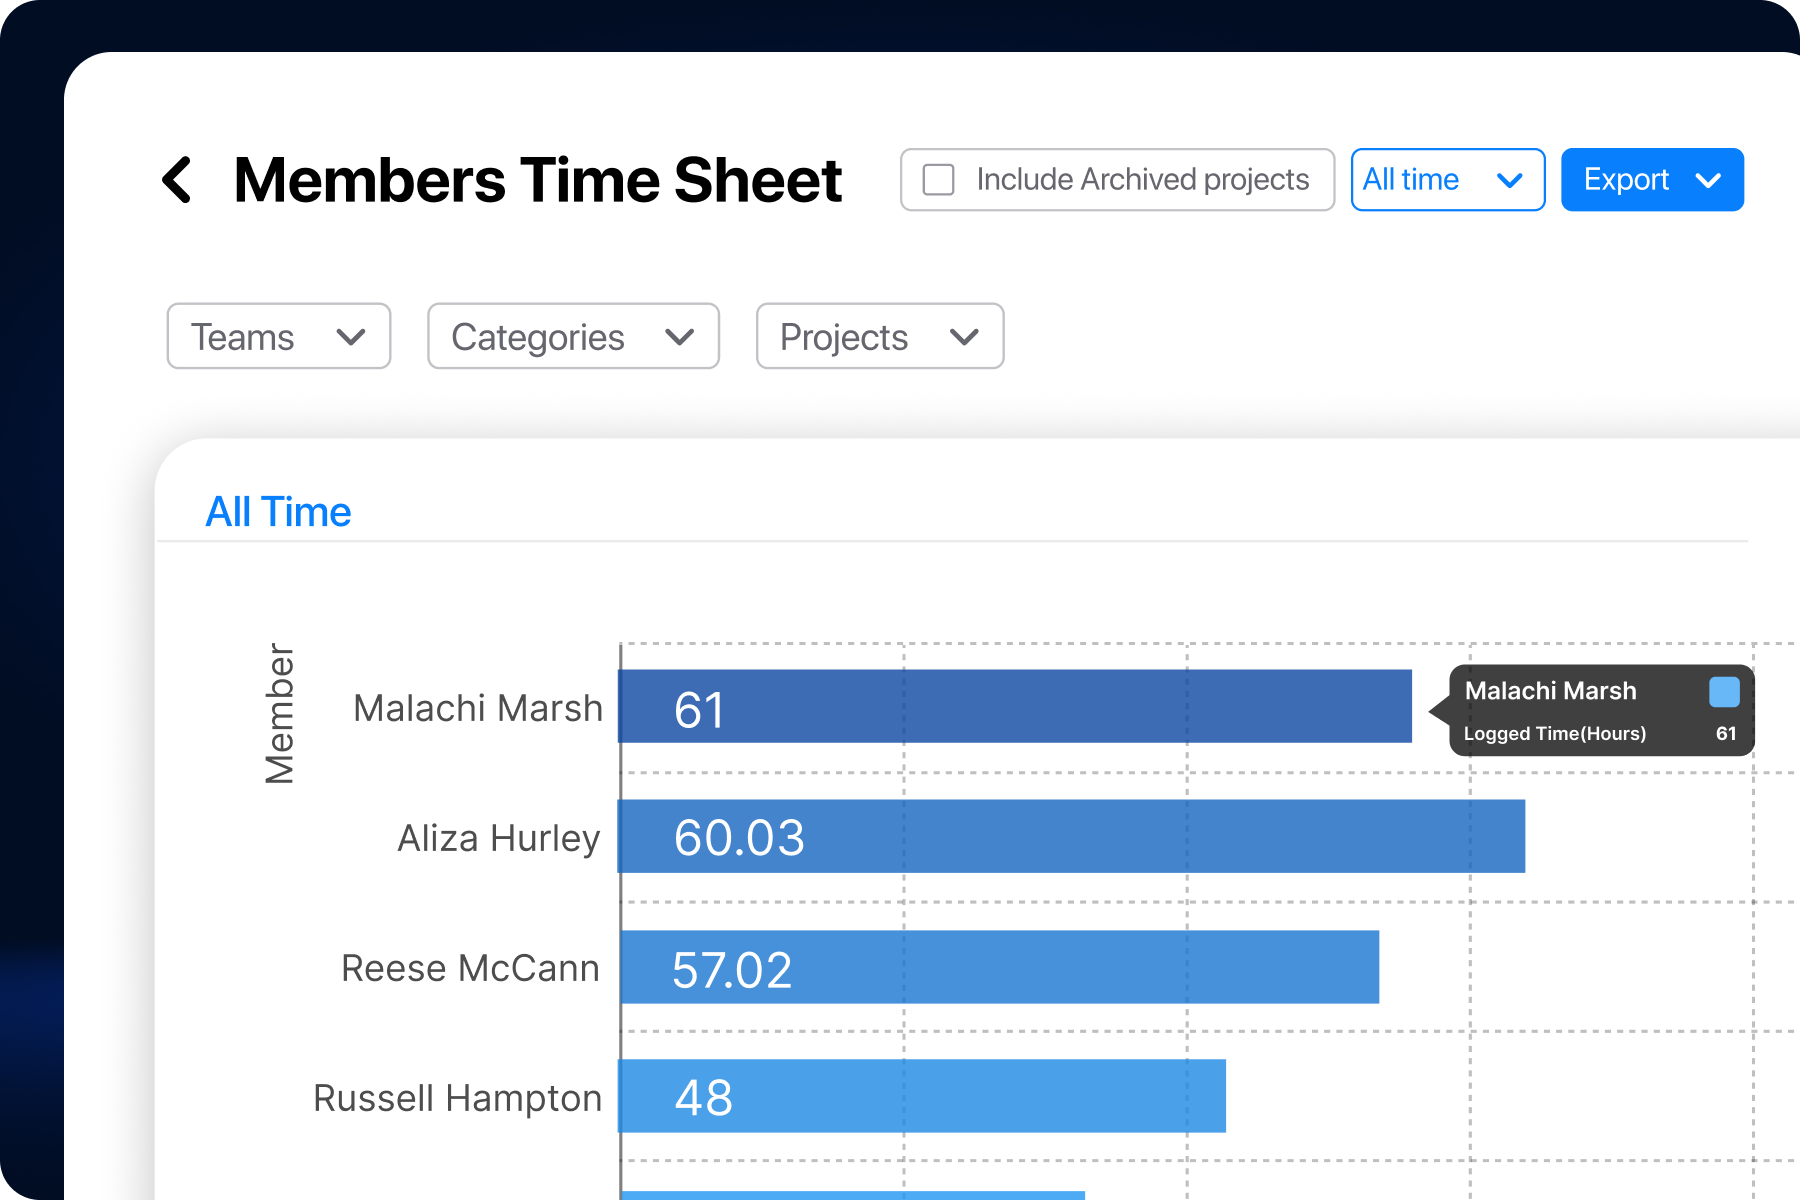Screen dimensions: 1800x1200
Task: Open the Projects filter dropdown
Action: (879, 337)
